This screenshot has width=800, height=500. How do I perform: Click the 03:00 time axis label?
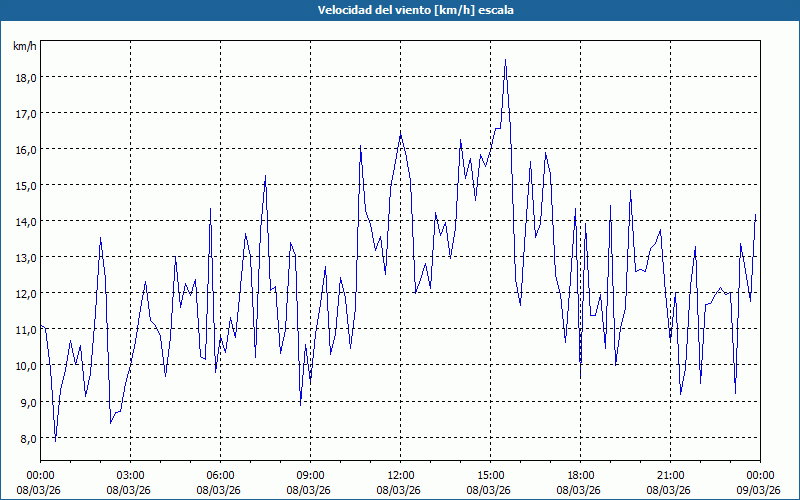tap(130, 475)
